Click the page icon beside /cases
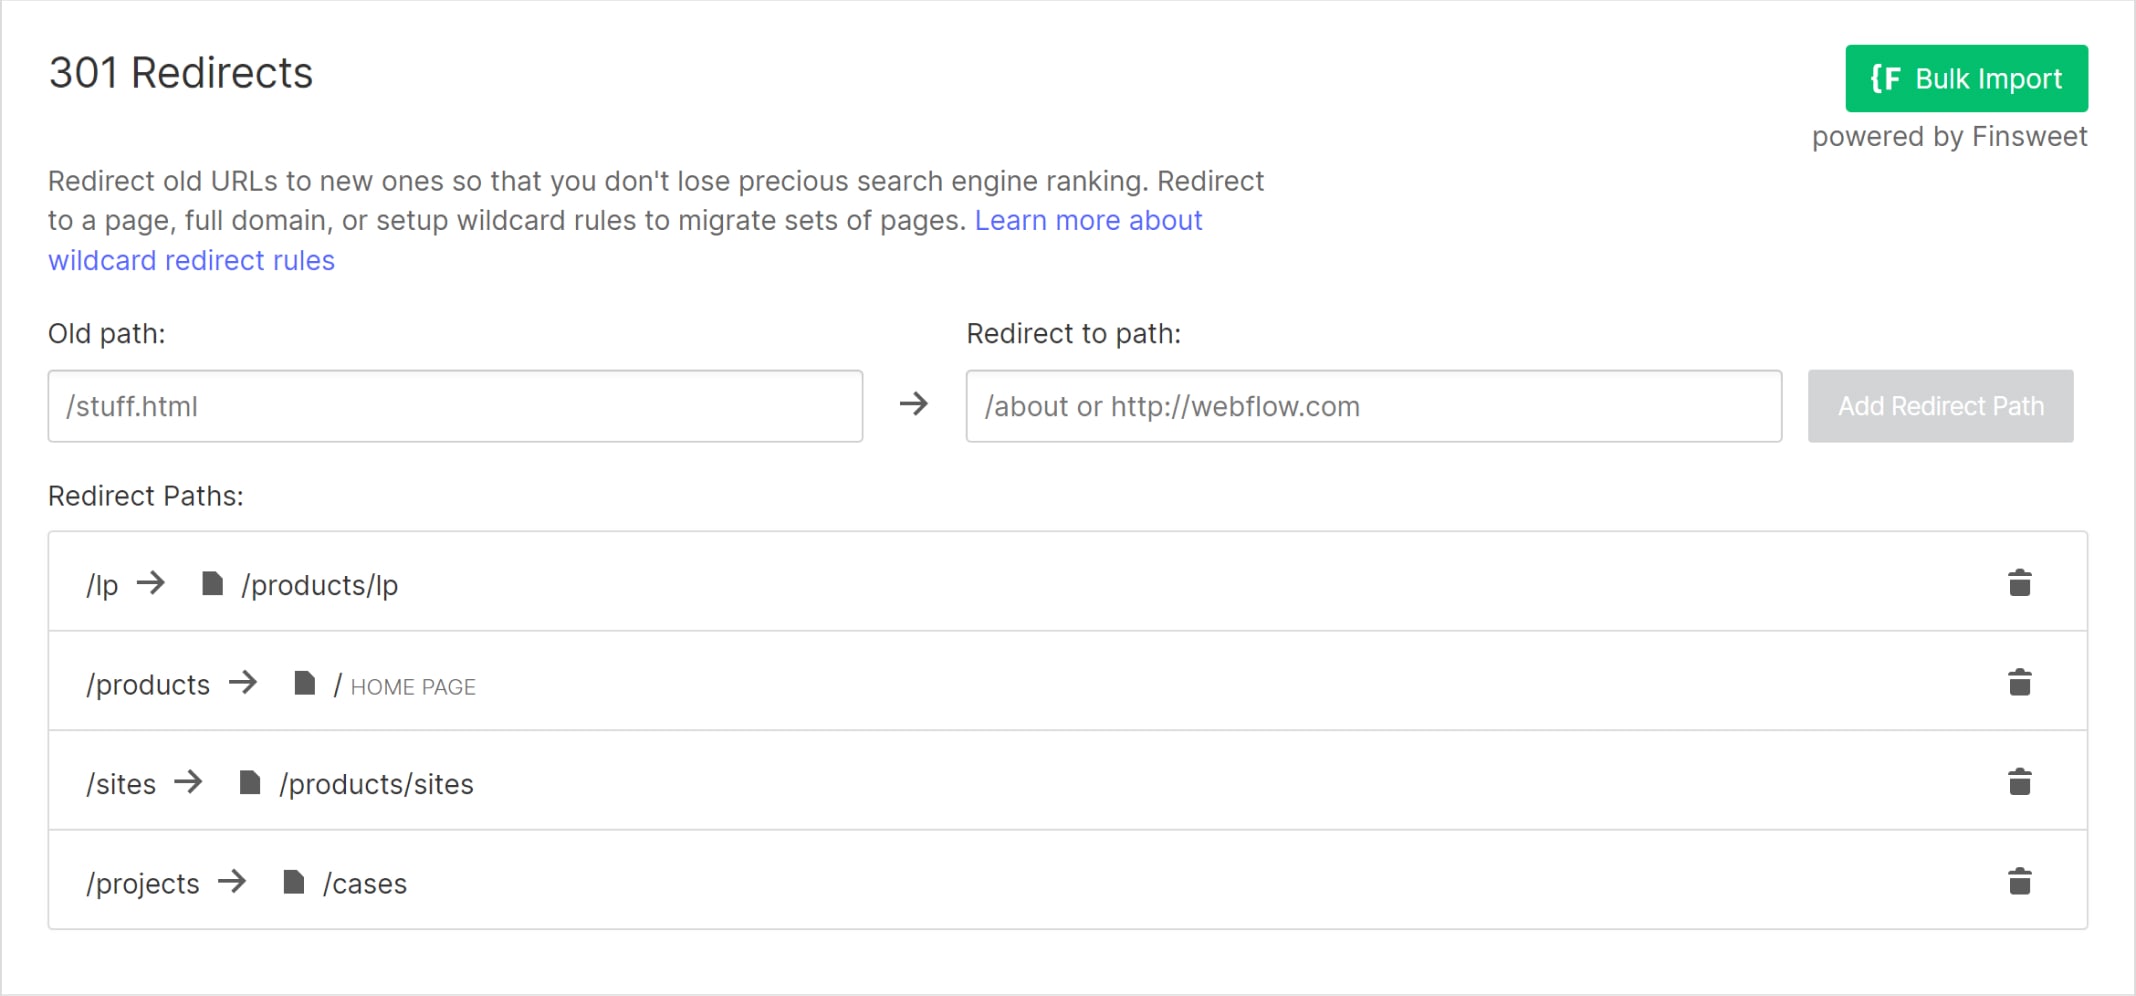The width and height of the screenshot is (2136, 996). coord(293,882)
